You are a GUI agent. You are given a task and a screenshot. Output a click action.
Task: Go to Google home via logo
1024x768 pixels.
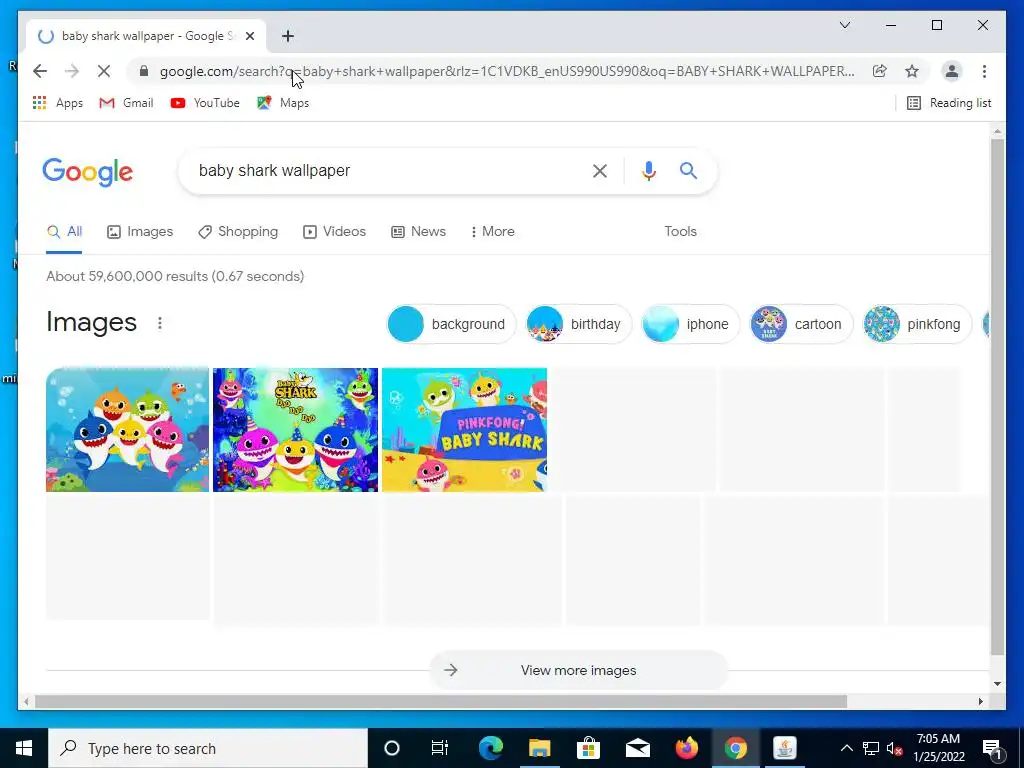pos(88,172)
